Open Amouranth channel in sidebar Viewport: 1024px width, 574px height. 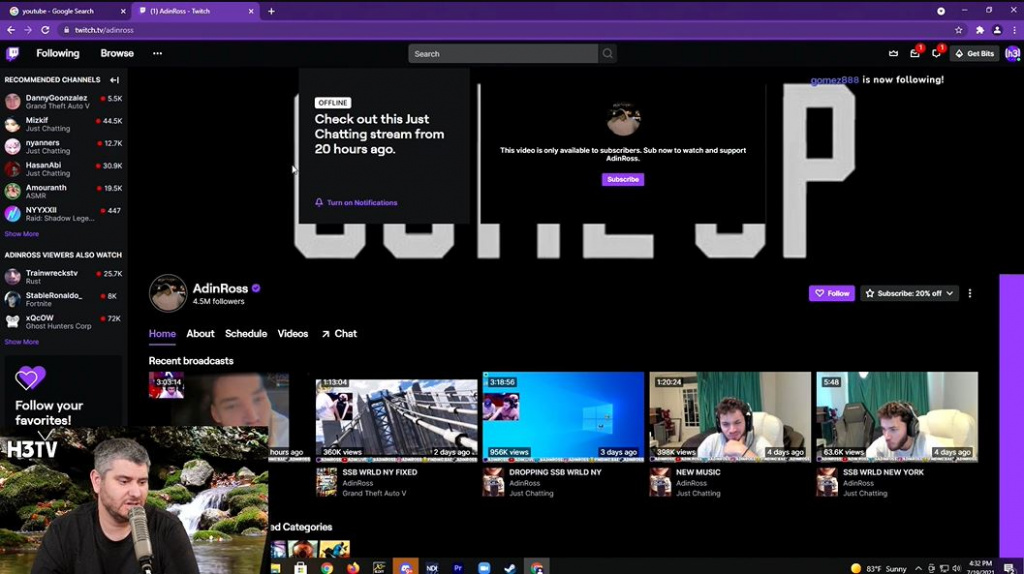(x=63, y=191)
